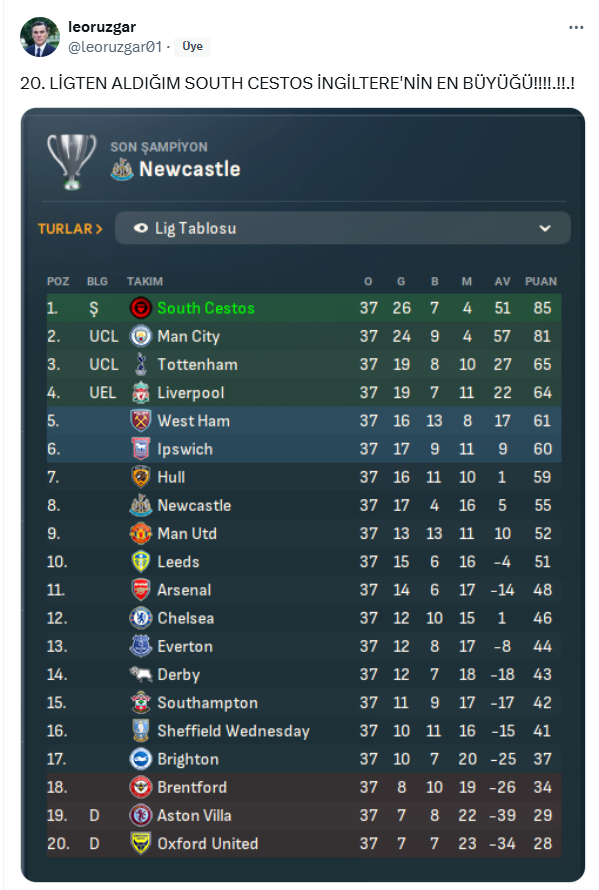
Task: Open the Lig Tablosu view selector
Action: [343, 228]
